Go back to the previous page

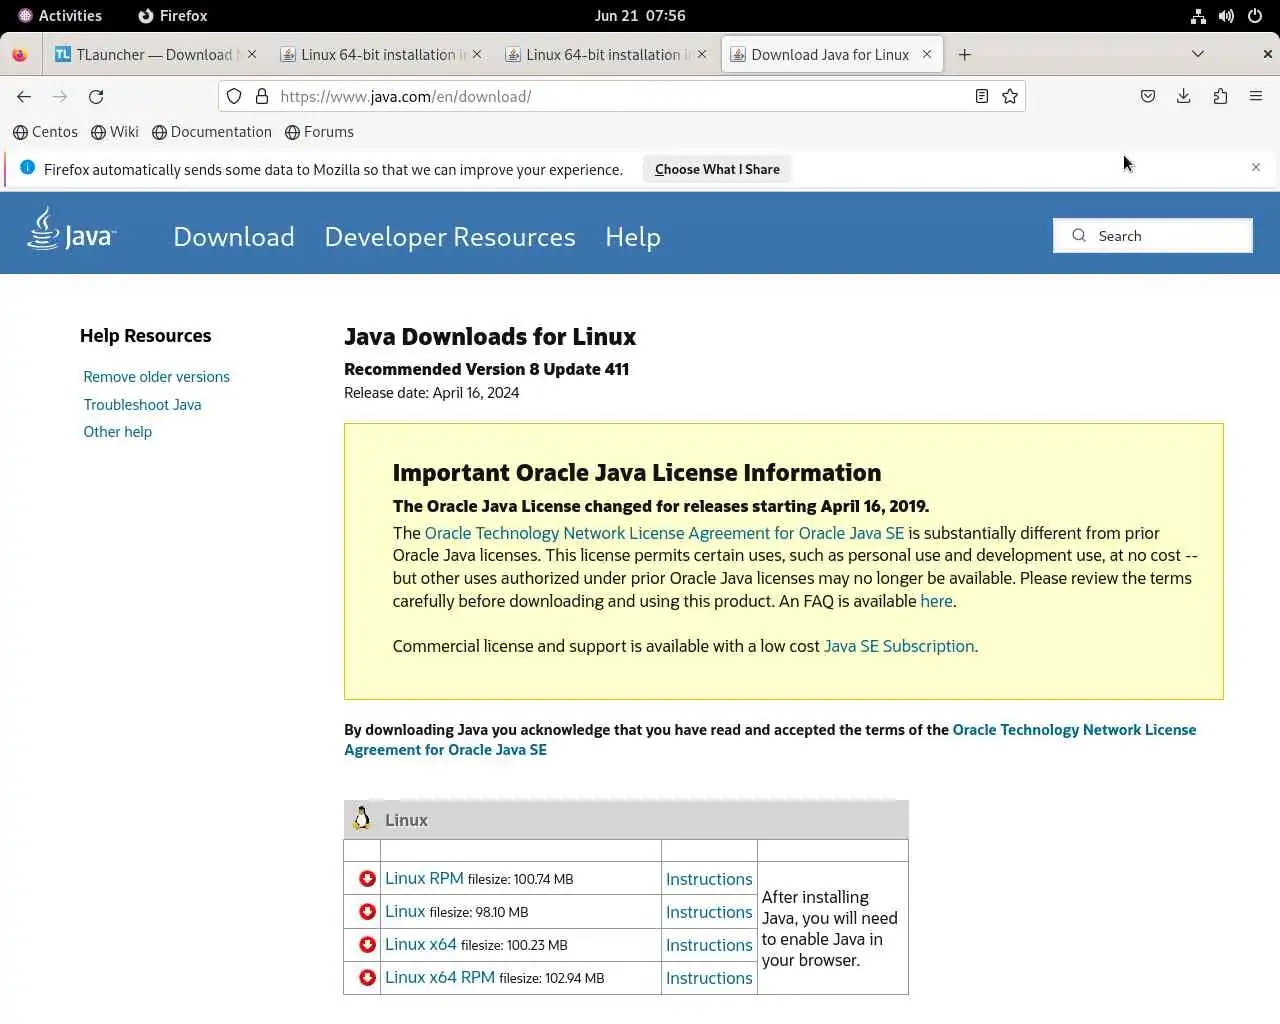coord(24,96)
